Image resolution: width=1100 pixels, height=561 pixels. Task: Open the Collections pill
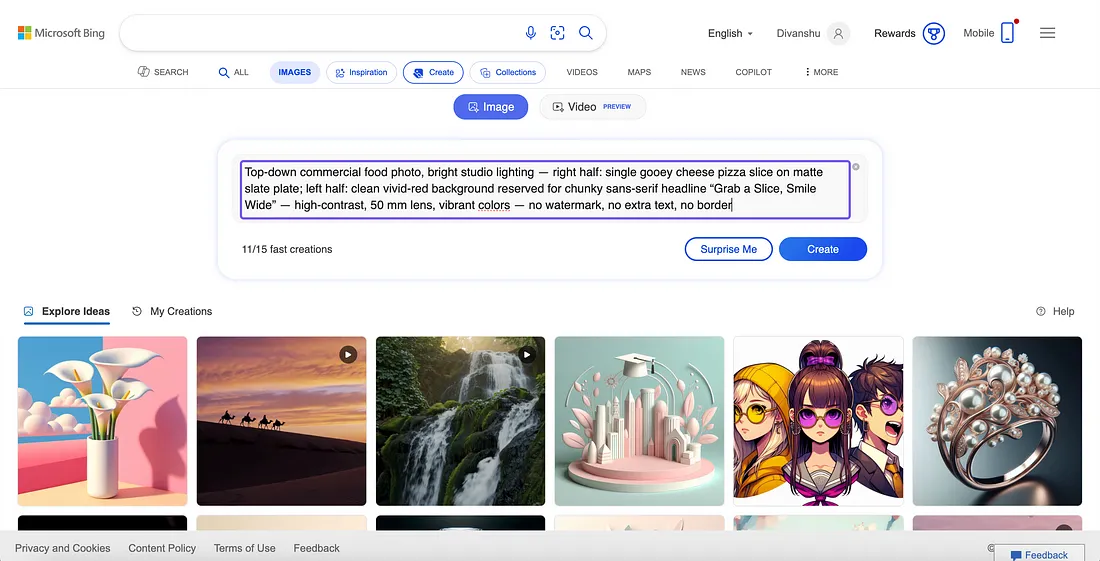[508, 72]
